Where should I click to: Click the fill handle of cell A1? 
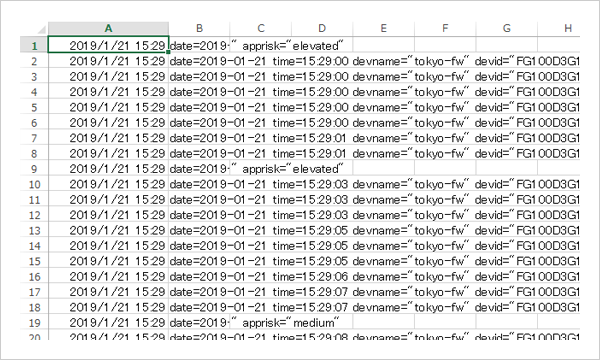tap(168, 52)
